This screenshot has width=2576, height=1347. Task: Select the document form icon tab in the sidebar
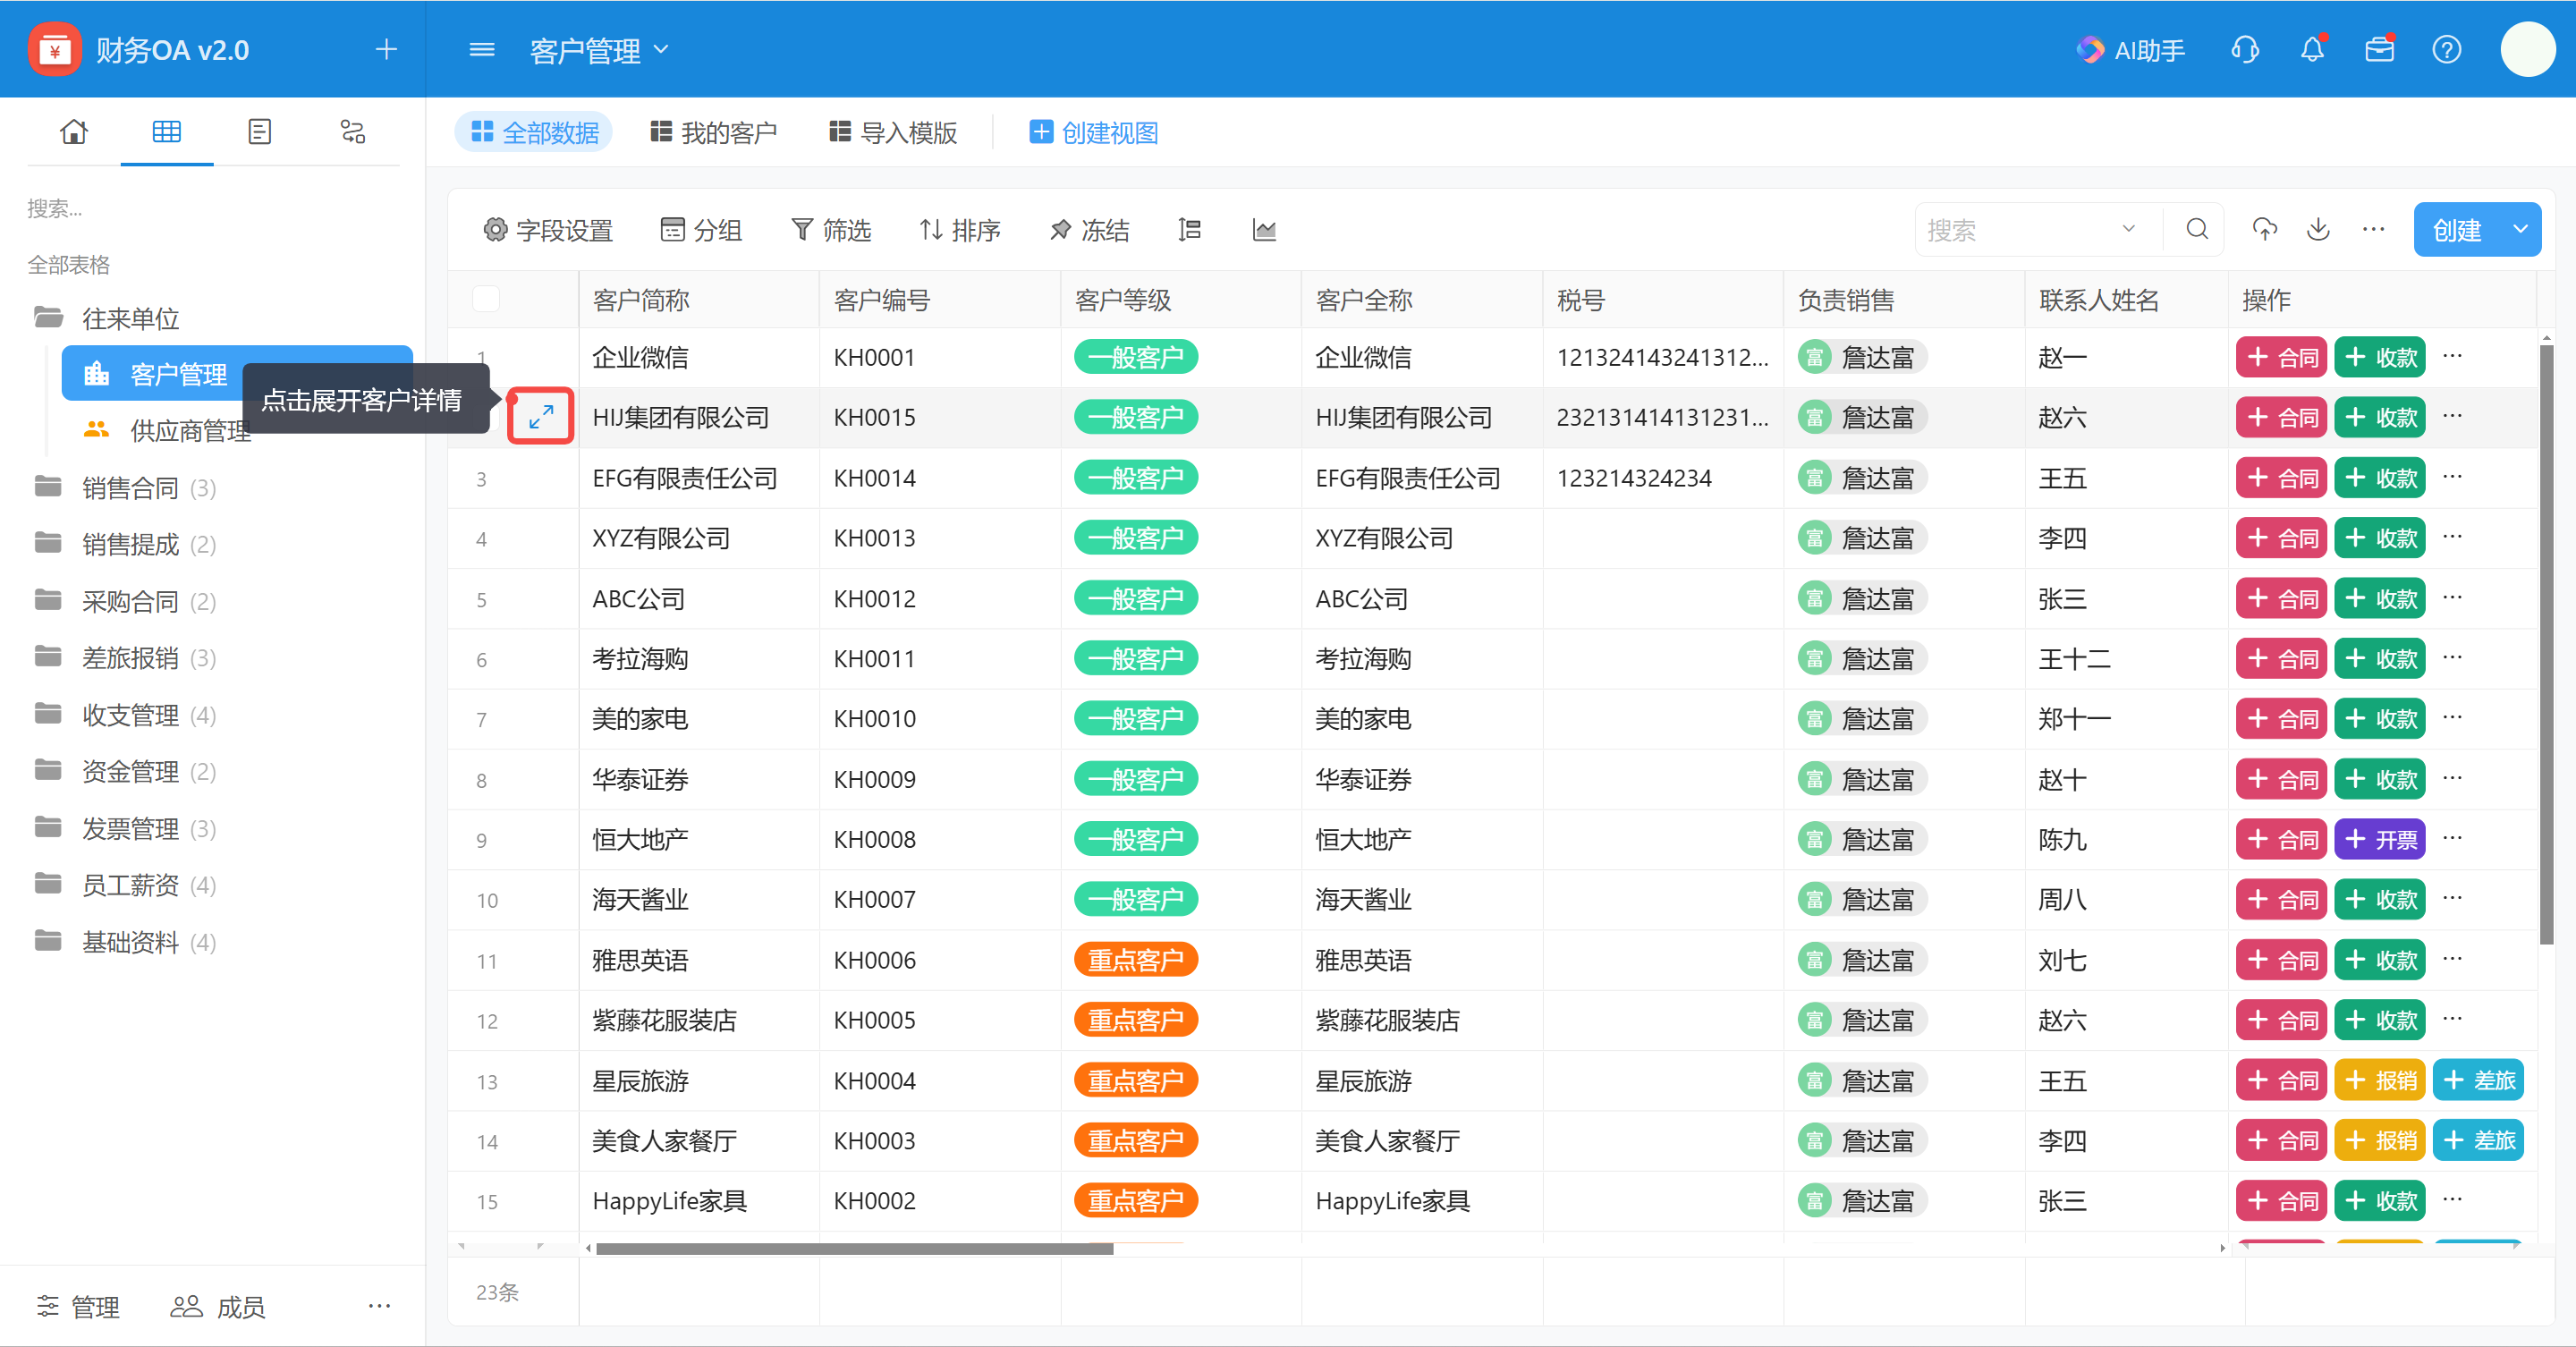tap(259, 131)
